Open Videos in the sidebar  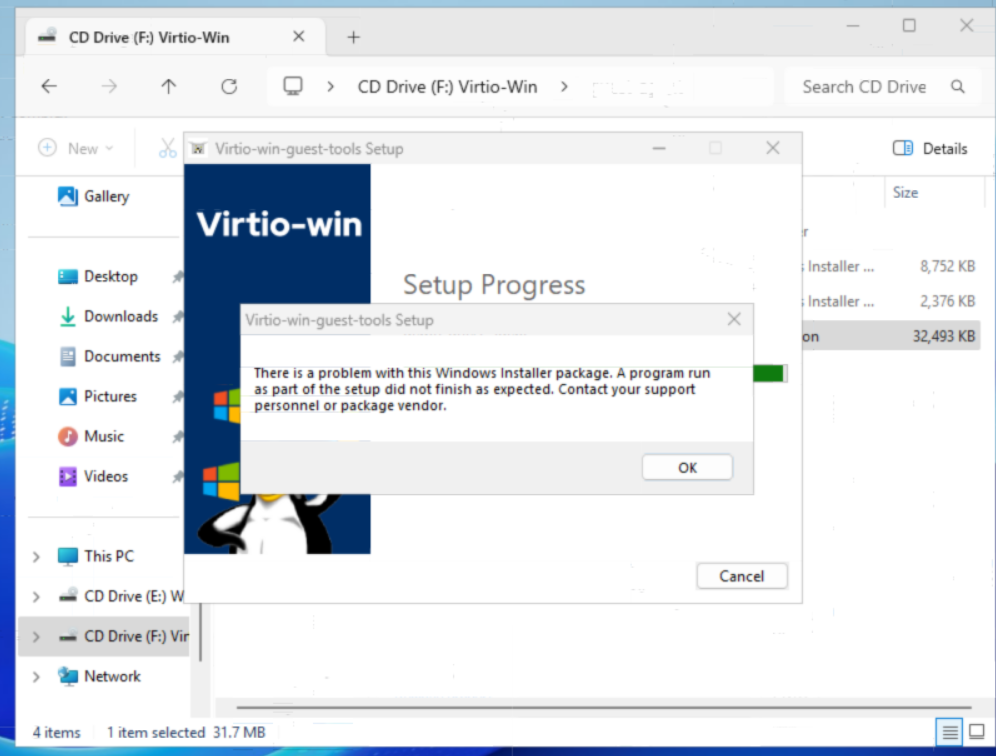tap(93, 476)
